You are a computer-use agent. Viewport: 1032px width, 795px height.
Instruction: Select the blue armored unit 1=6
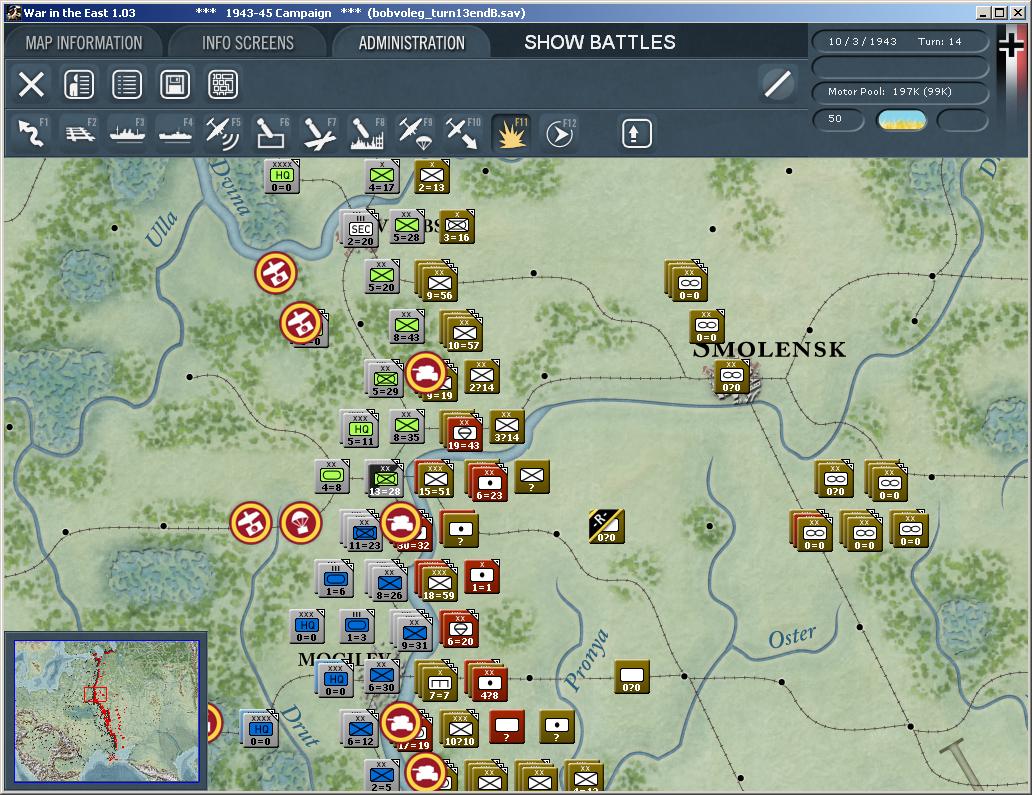tap(334, 580)
